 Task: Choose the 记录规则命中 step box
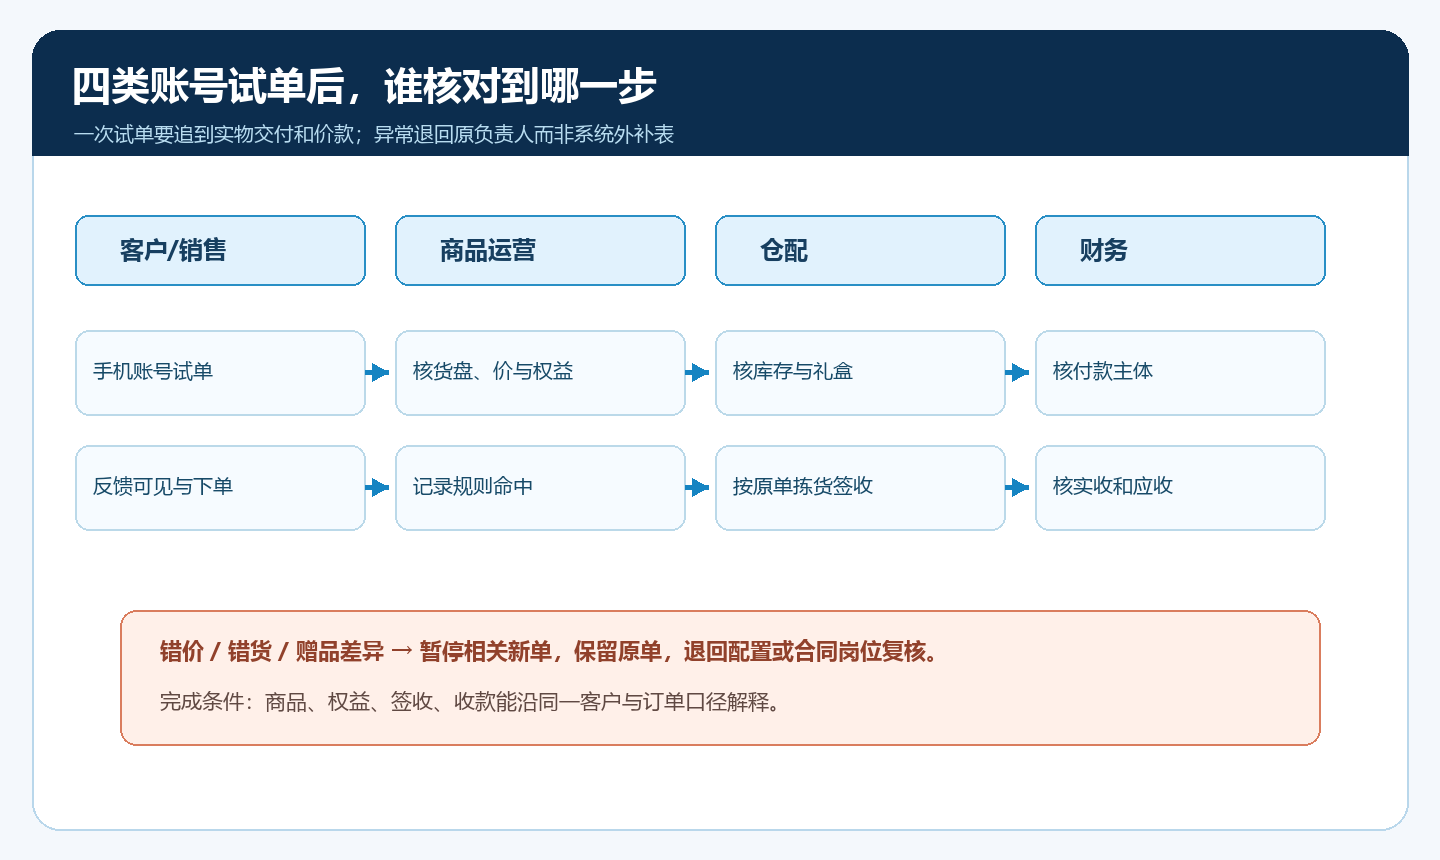point(540,488)
